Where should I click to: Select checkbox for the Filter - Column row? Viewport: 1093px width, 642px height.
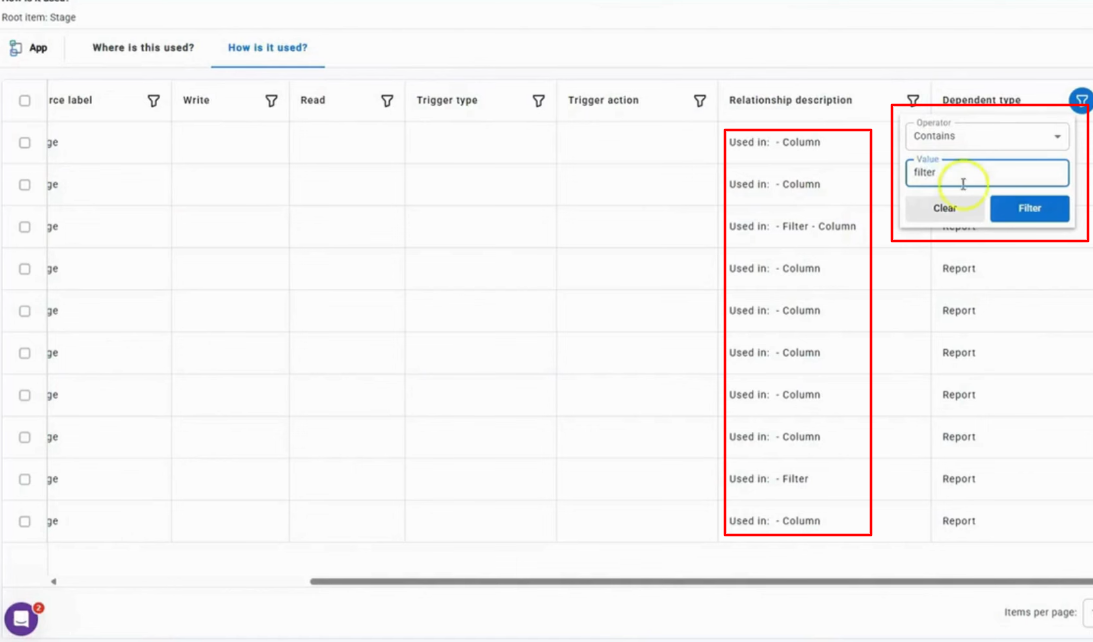(25, 227)
